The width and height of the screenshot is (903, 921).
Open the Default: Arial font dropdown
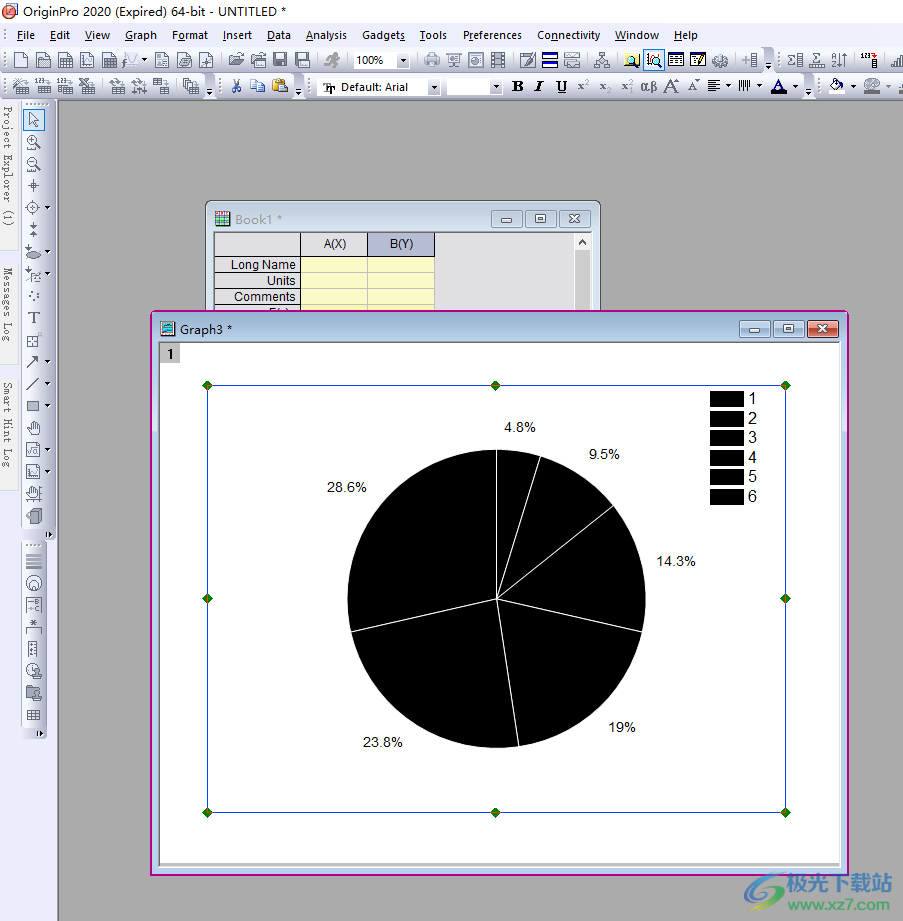click(434, 88)
